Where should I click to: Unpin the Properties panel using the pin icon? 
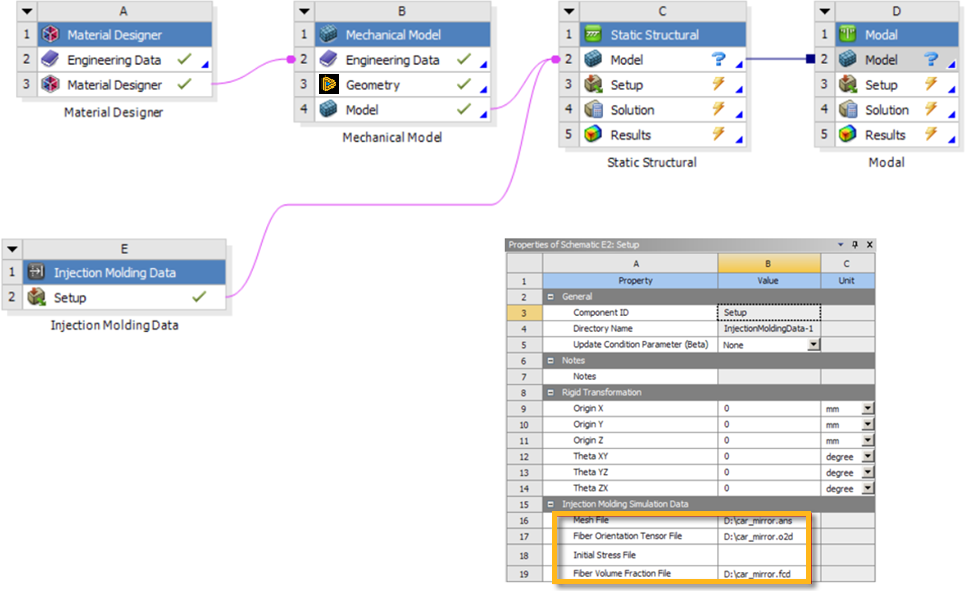click(x=854, y=244)
